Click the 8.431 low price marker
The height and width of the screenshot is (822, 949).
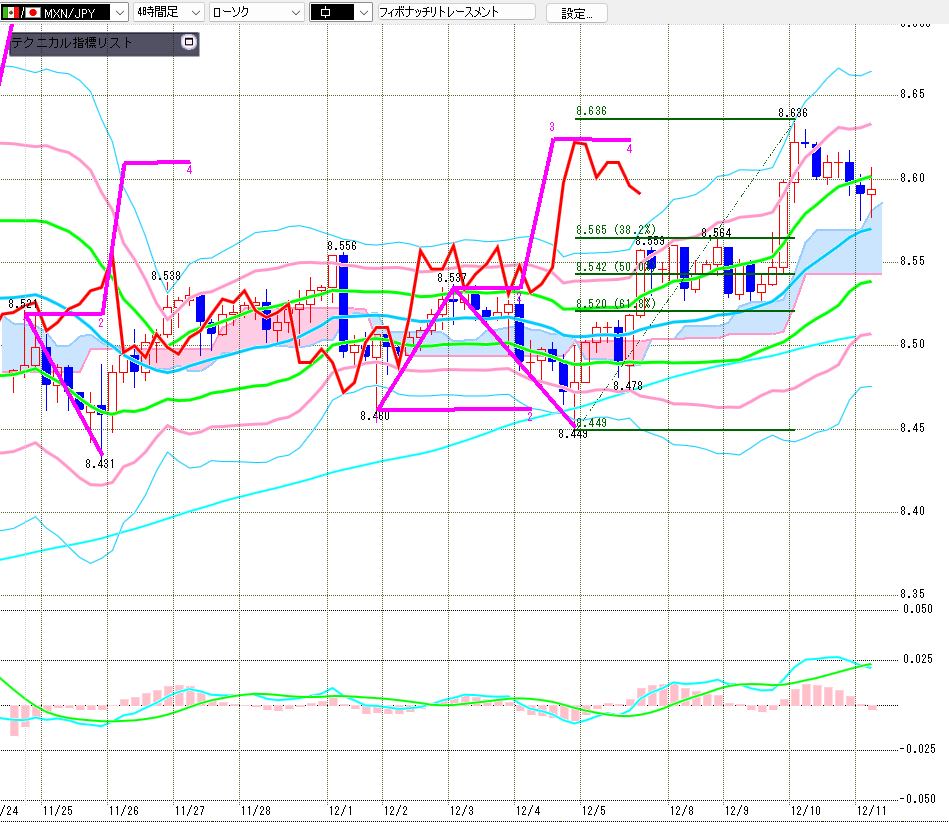point(99,464)
